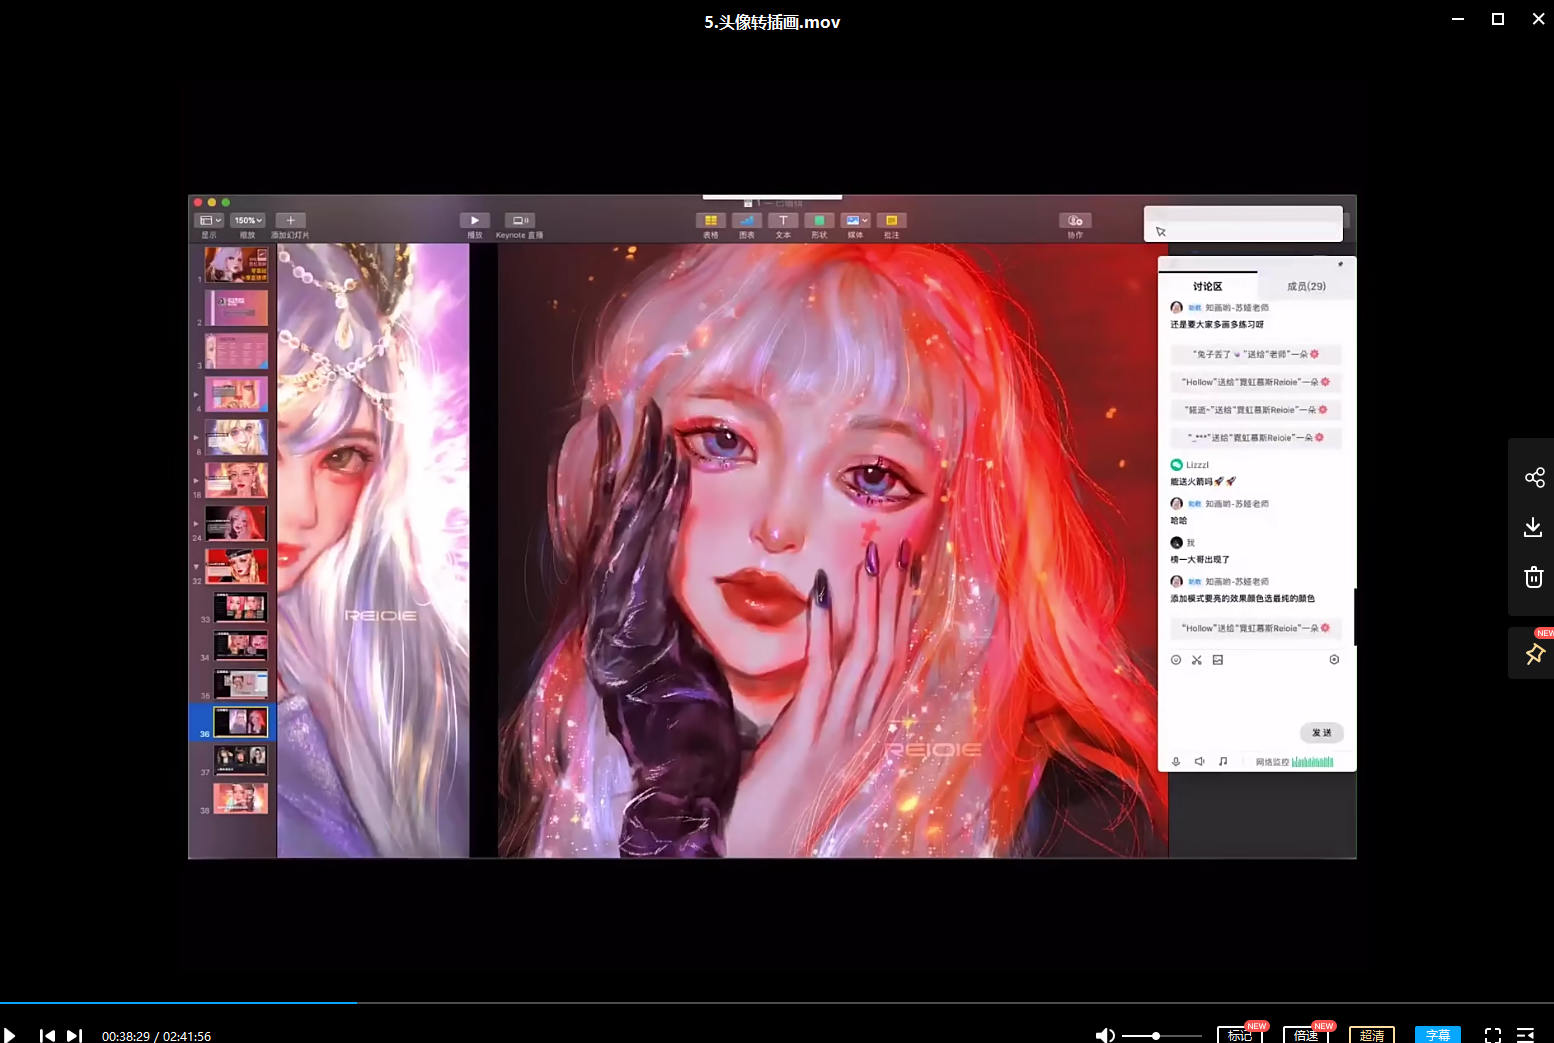Expand the 150% zoom dropdown in Keynote

point(248,220)
